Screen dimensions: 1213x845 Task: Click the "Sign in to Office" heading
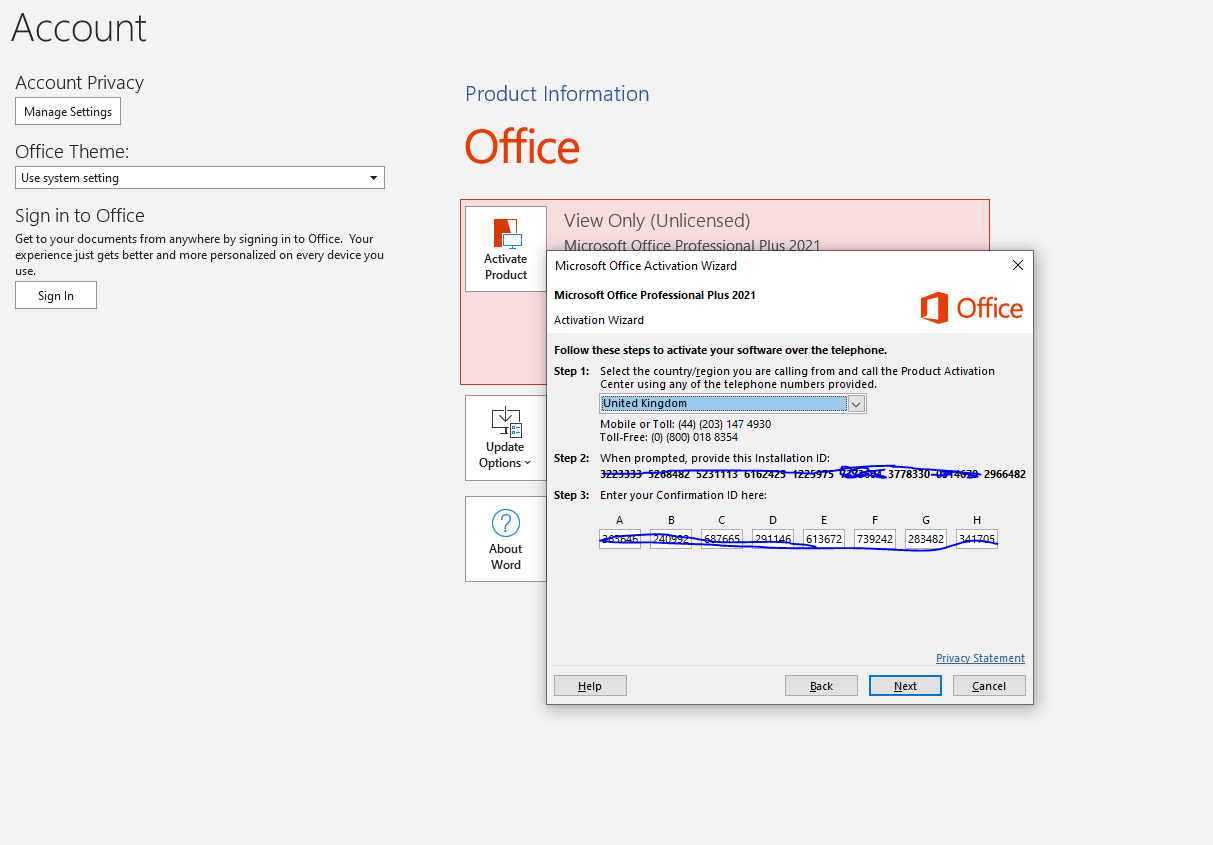pos(80,216)
